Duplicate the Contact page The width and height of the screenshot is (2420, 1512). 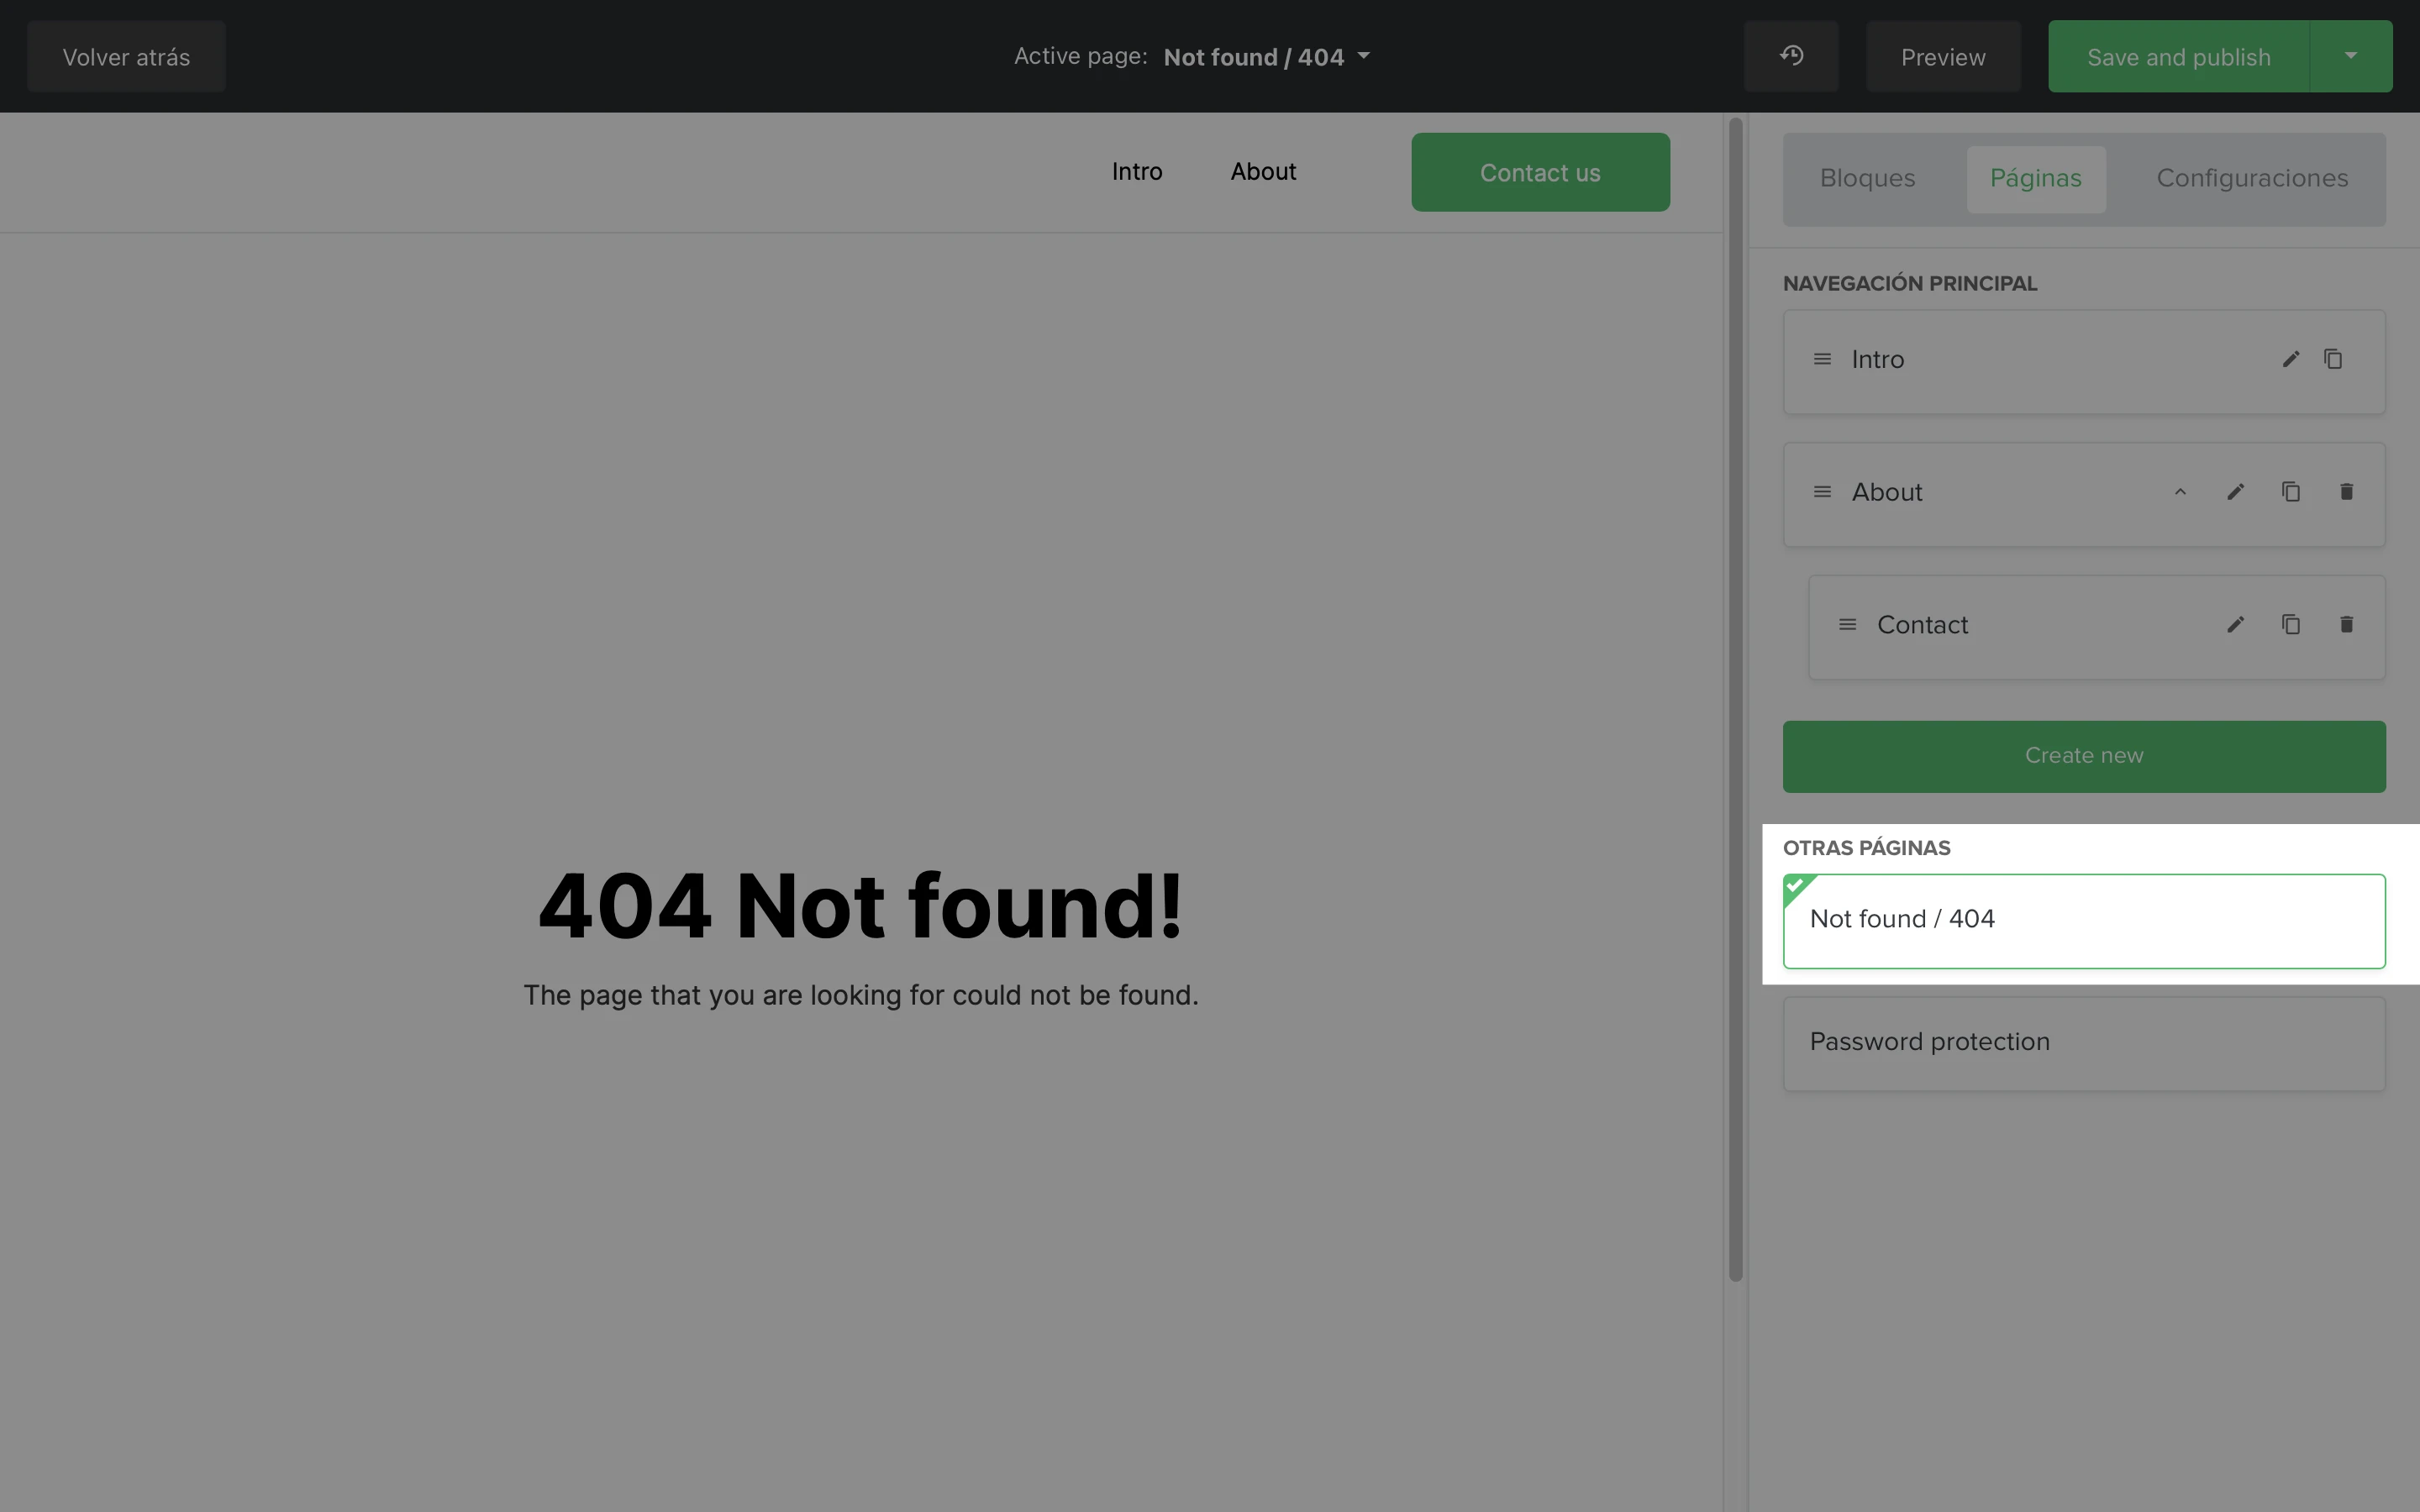pos(2291,625)
